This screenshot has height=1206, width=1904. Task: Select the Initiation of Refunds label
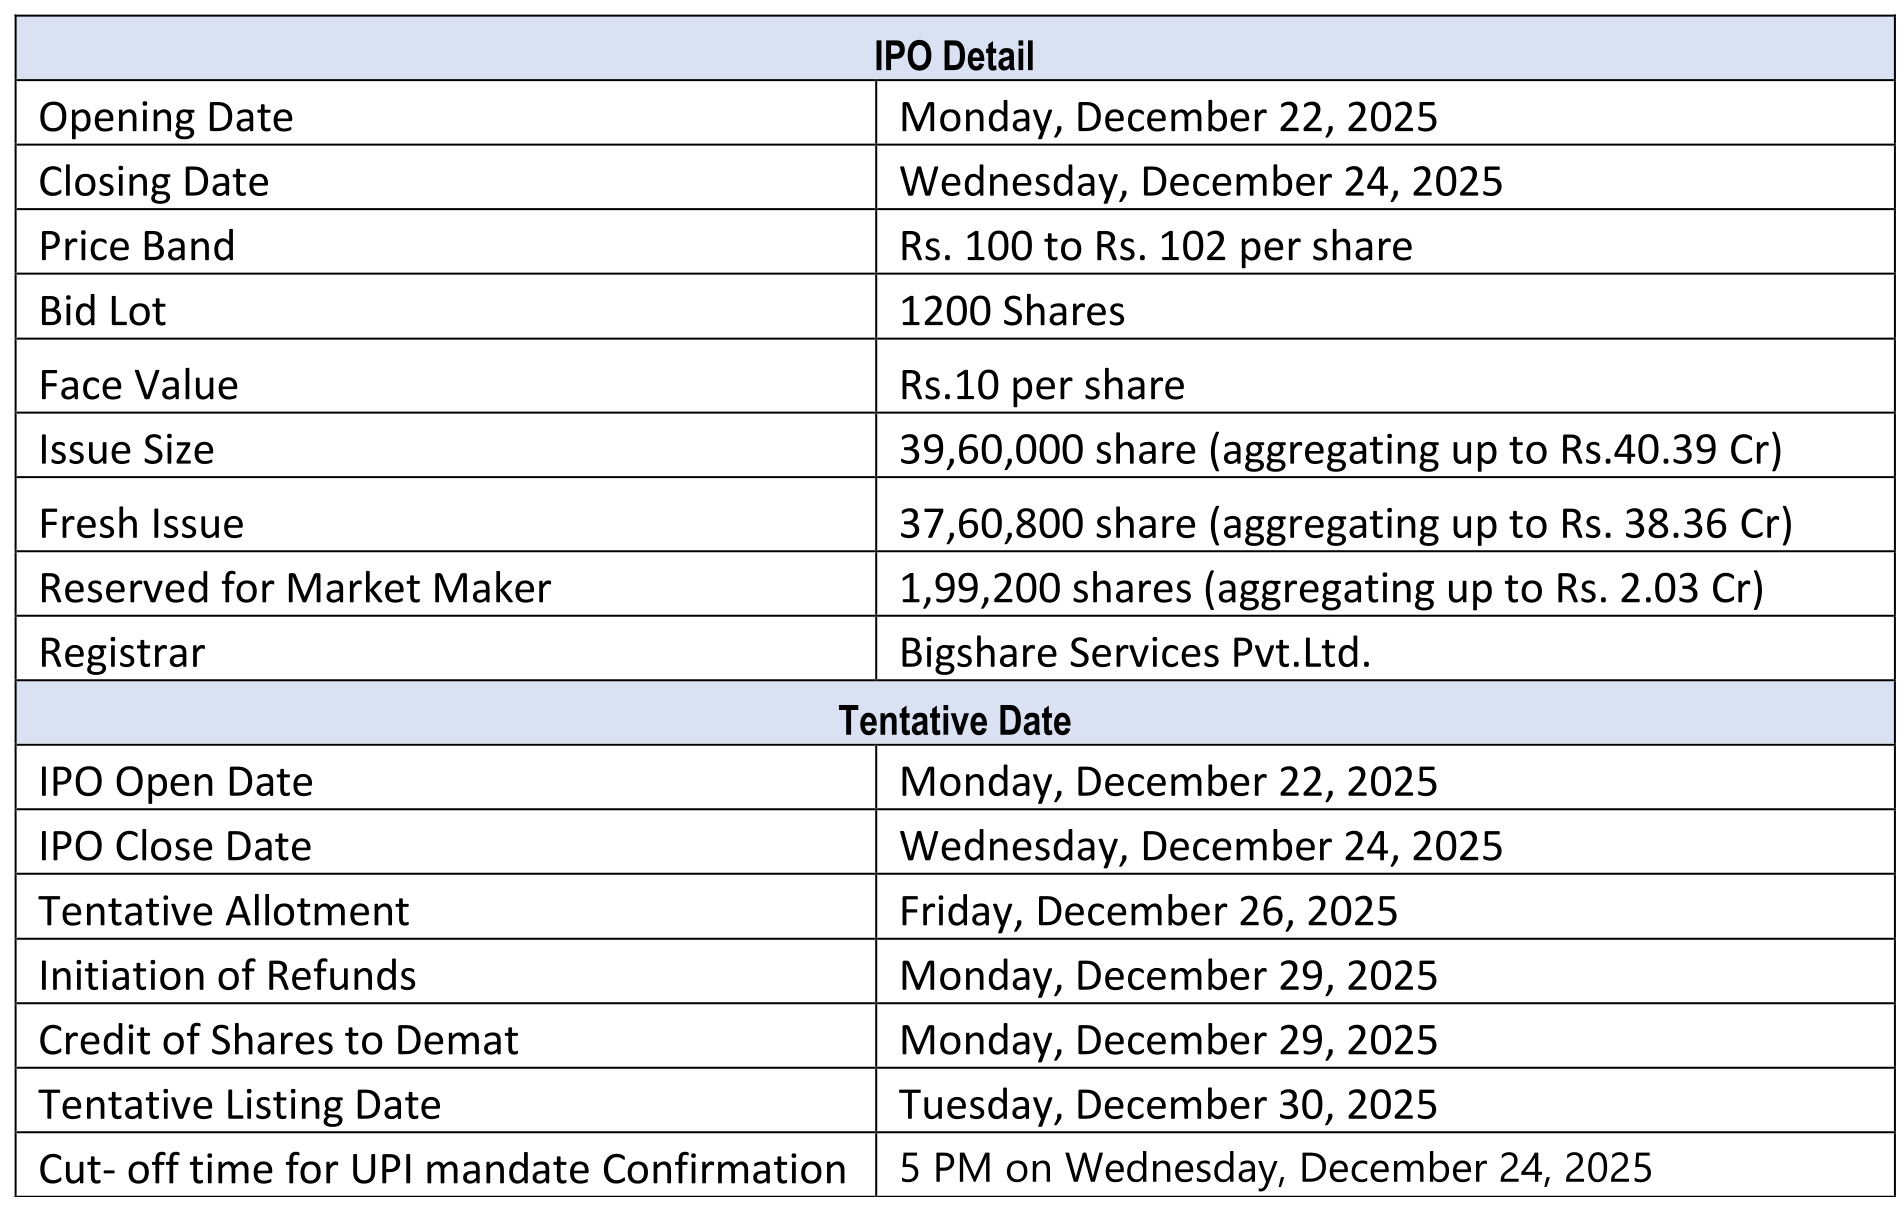tap(227, 976)
